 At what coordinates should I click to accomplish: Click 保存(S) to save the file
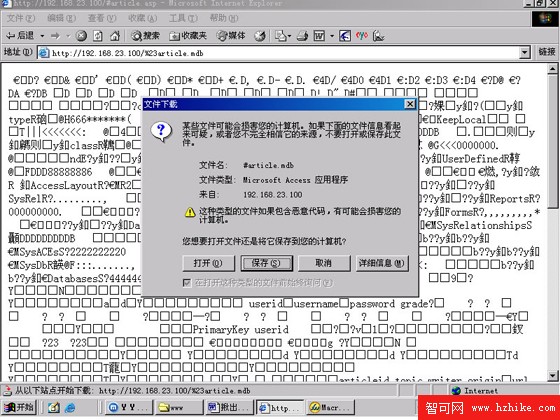[x=266, y=263]
